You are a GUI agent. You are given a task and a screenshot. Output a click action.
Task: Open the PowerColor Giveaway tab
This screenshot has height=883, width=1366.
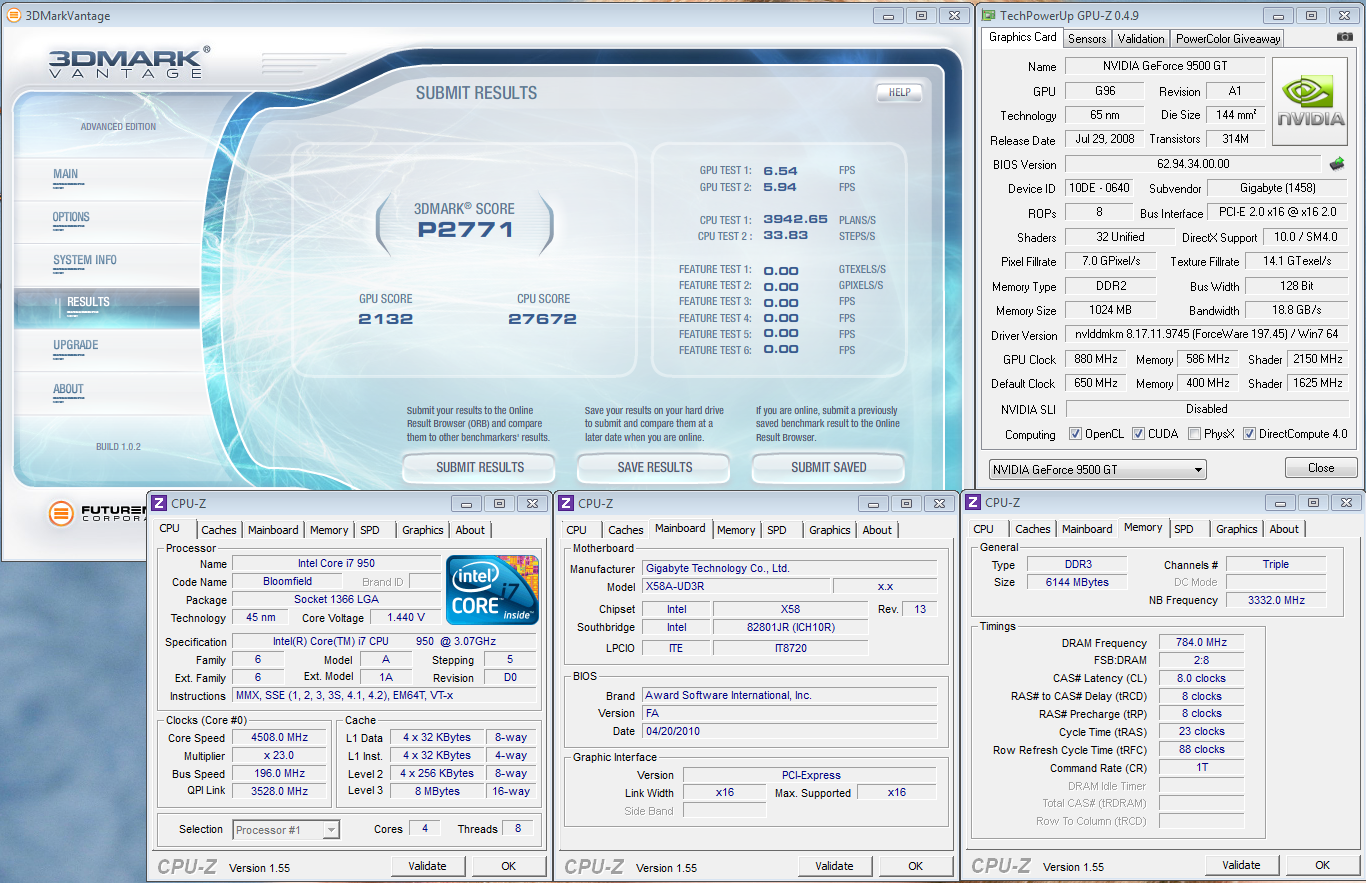tap(1228, 39)
